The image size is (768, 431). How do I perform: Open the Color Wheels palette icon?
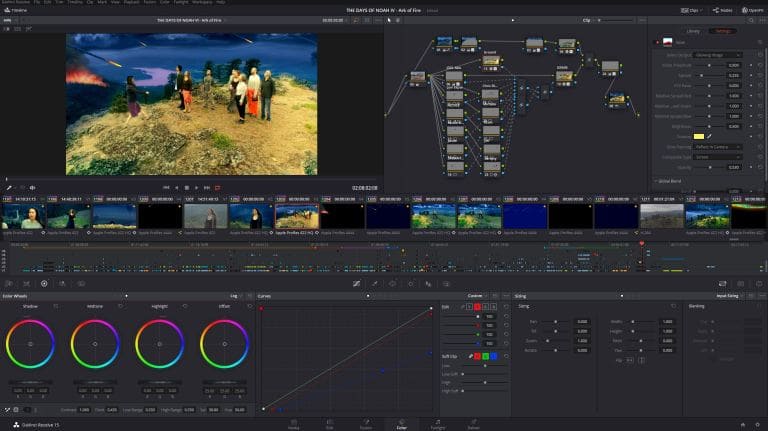[x=44, y=284]
